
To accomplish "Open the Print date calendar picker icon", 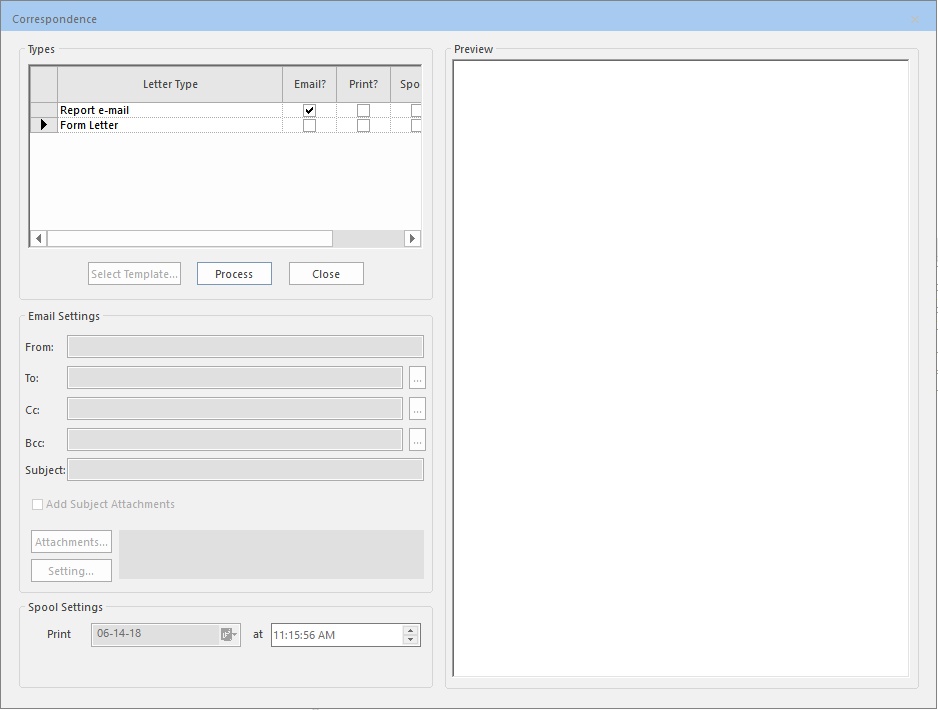I will [x=228, y=633].
